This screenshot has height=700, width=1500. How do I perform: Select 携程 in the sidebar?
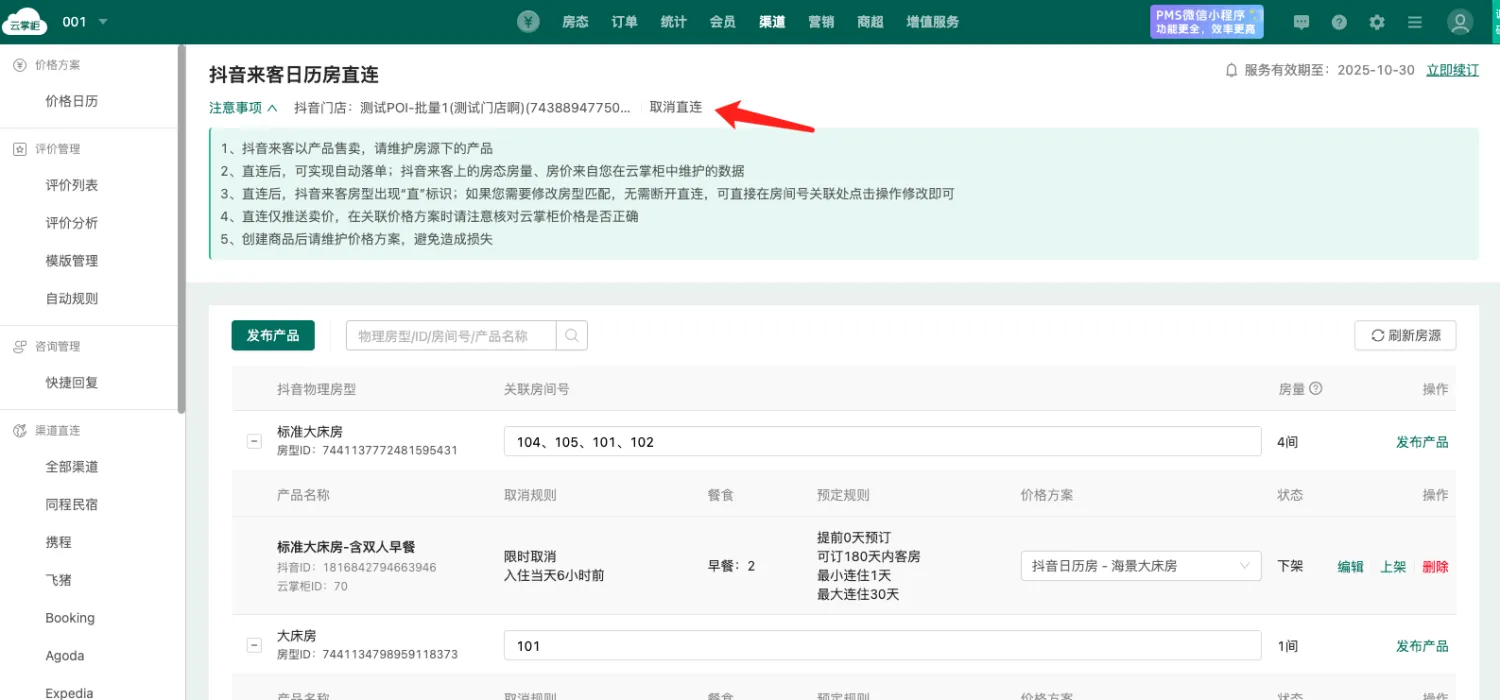point(58,543)
